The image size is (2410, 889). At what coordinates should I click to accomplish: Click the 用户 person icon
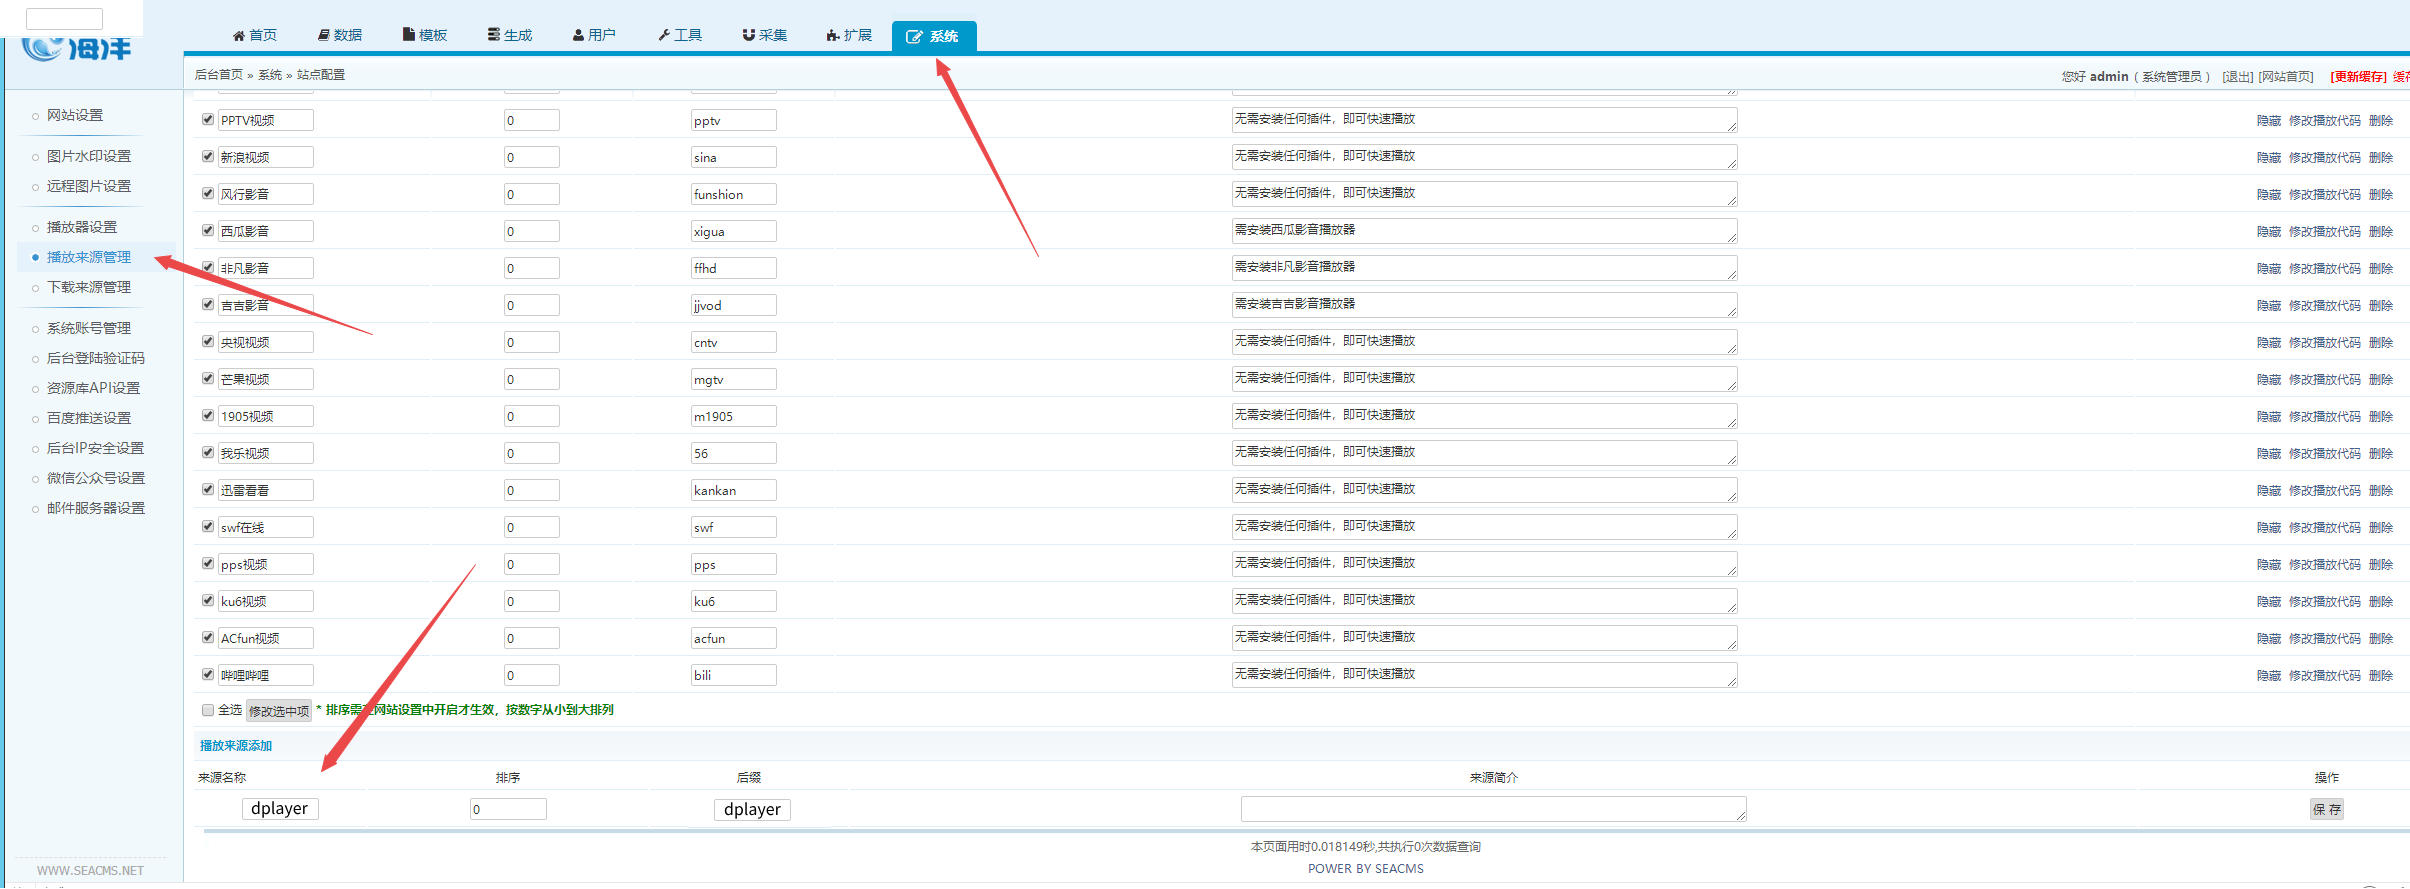(578, 36)
